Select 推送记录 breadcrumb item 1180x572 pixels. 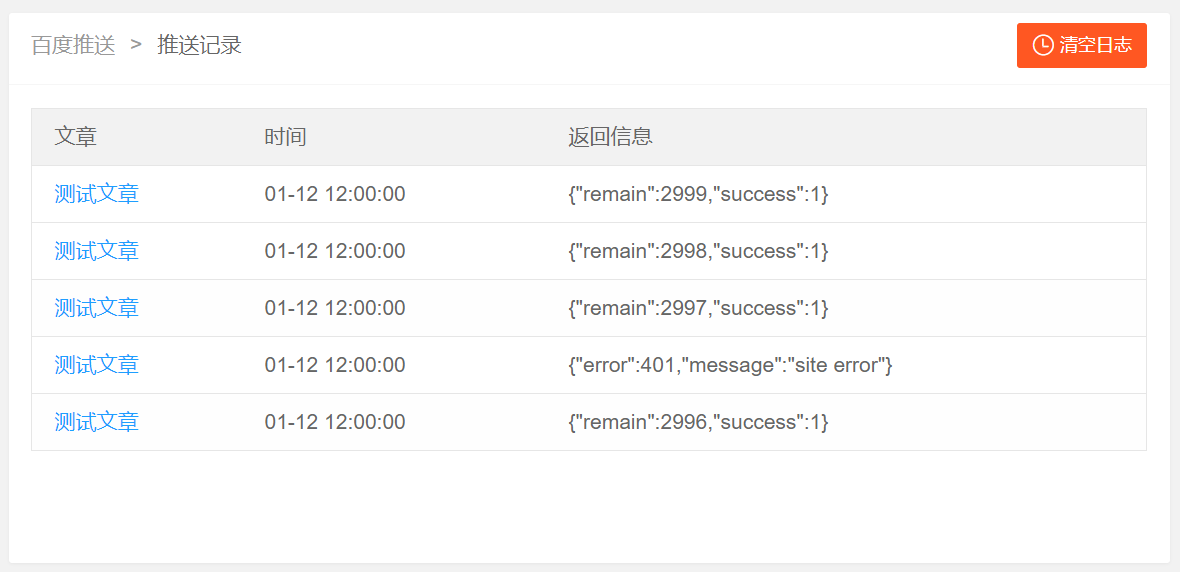click(199, 45)
